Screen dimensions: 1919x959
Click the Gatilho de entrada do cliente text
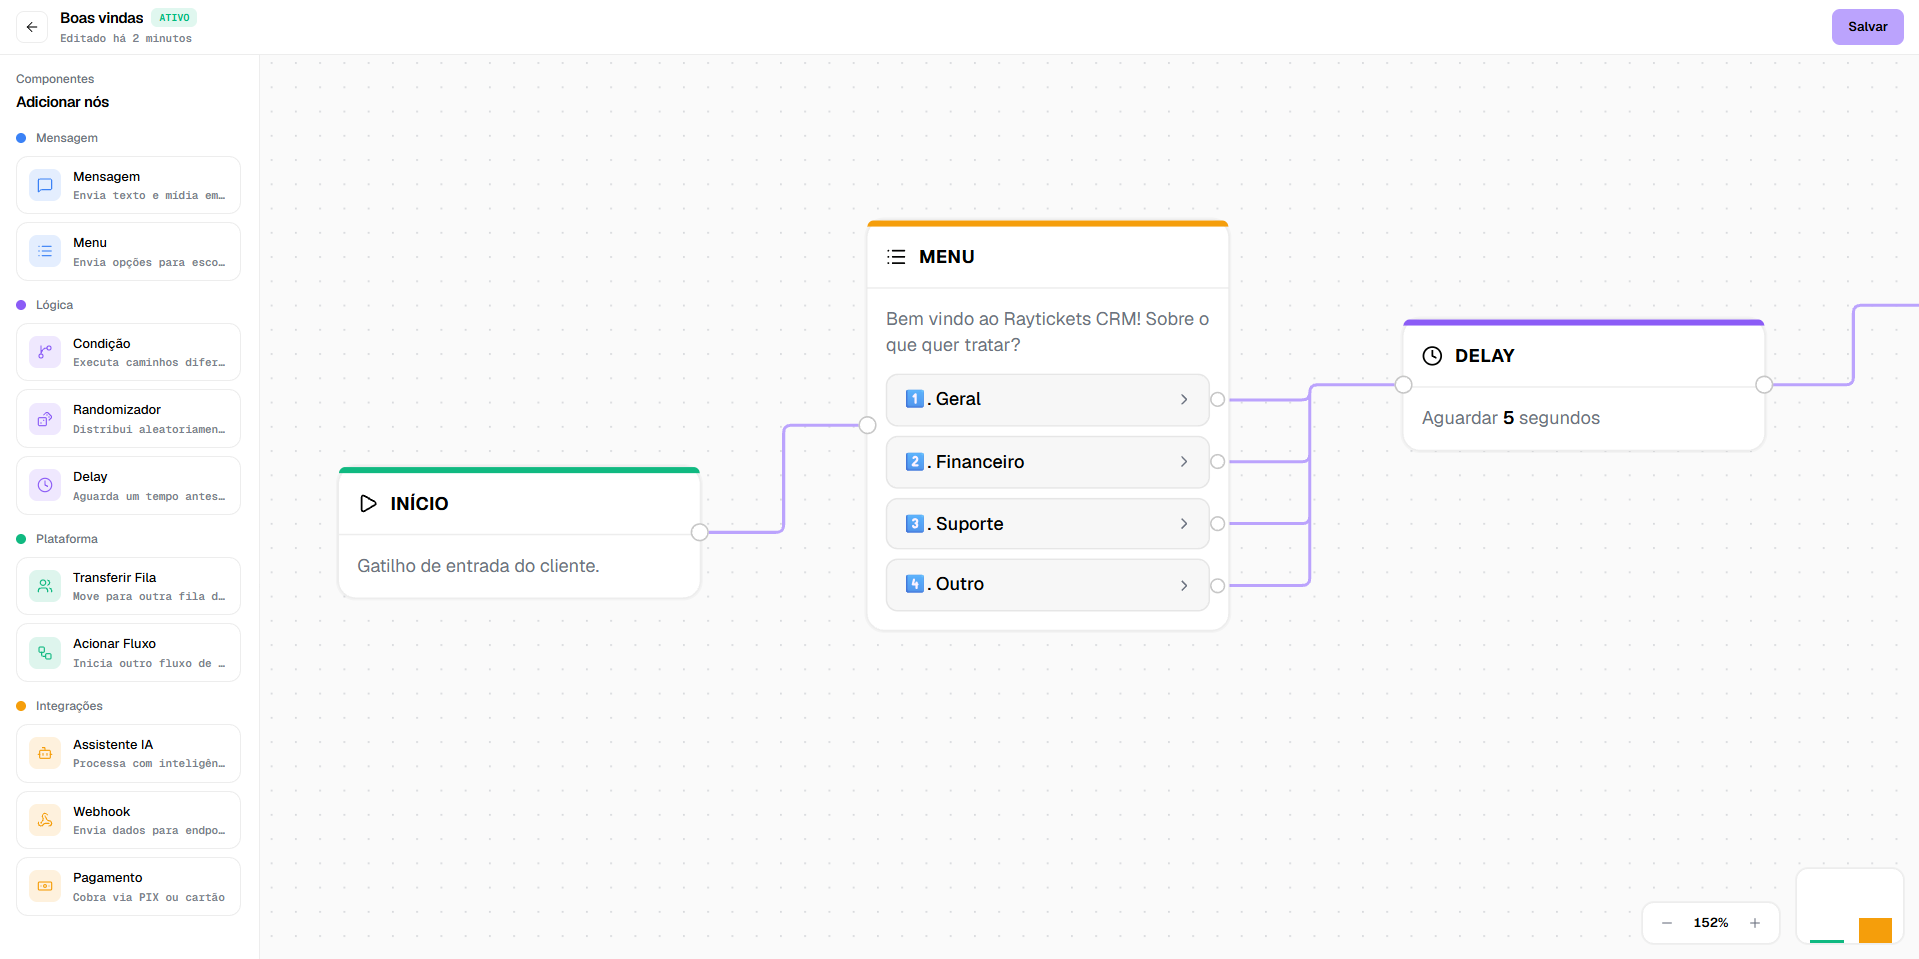click(x=478, y=566)
